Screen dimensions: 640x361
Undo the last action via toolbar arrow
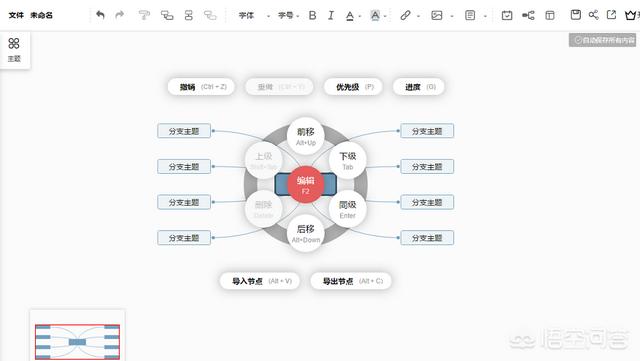tap(100, 15)
